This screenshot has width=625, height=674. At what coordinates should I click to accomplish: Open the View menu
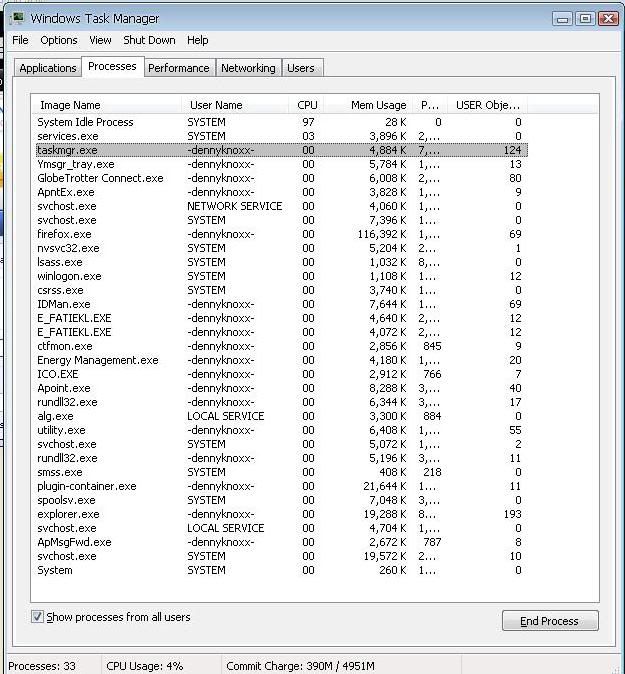click(x=100, y=40)
